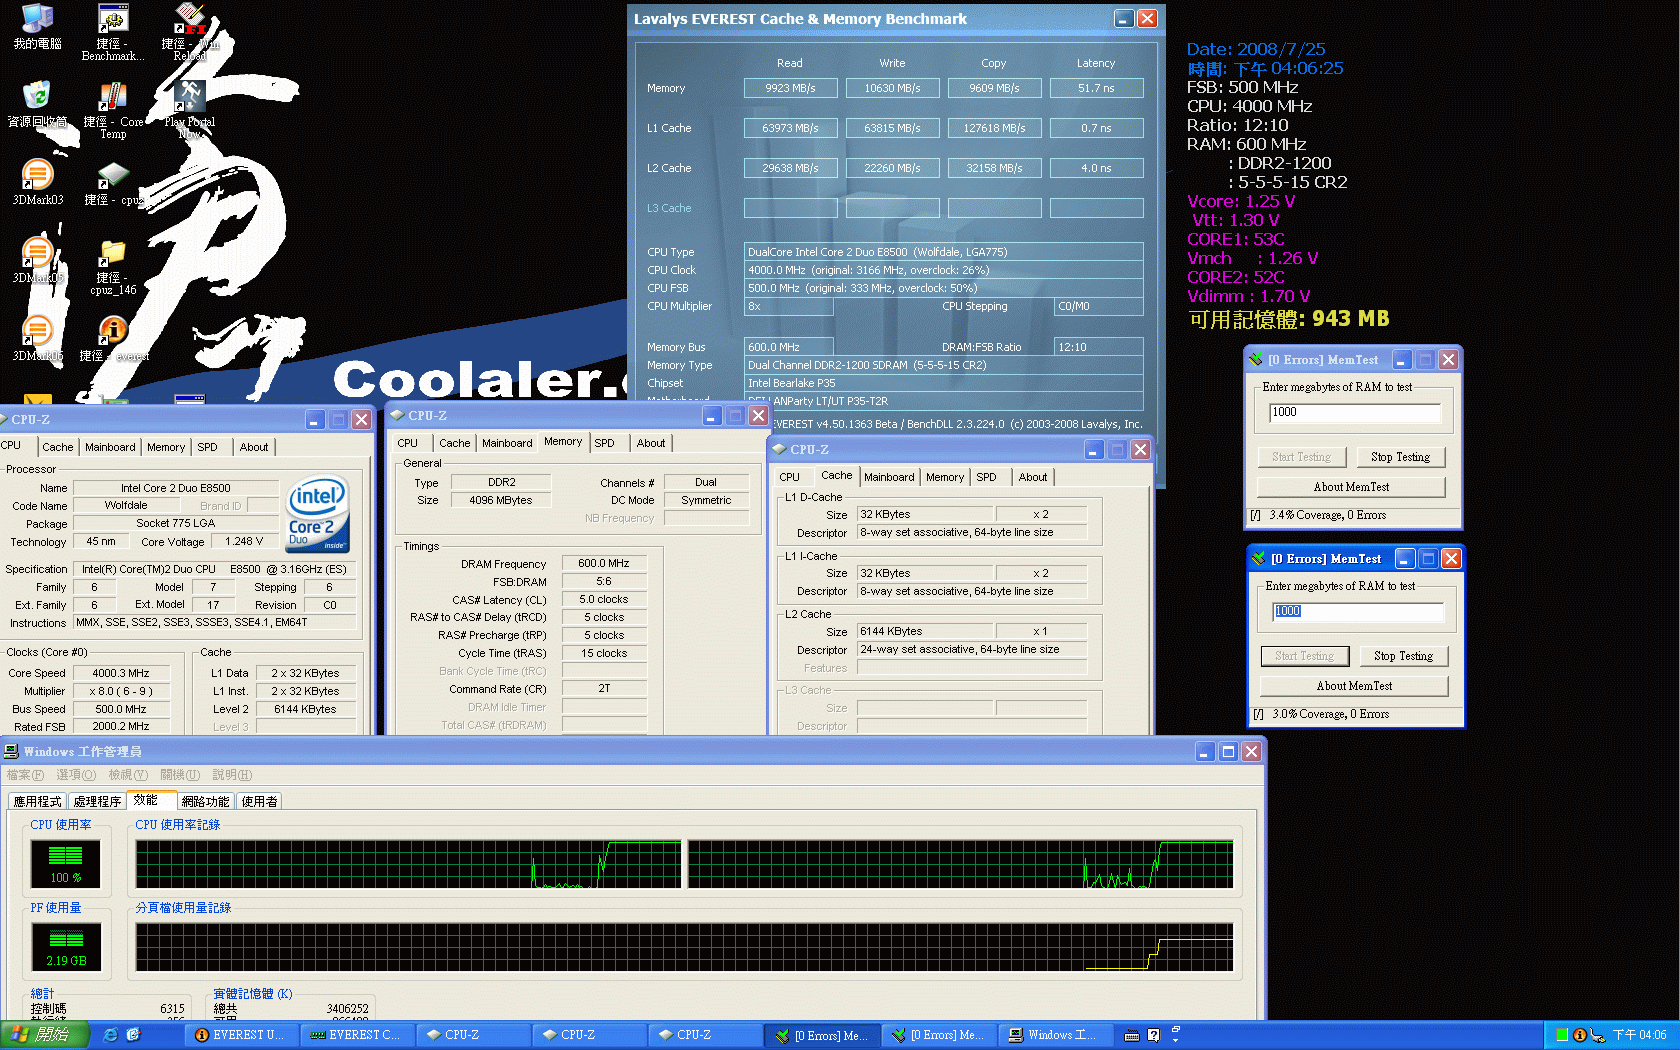Screen dimensions: 1680x1050
Task: Click the 開始 Start button
Action: (44, 1035)
